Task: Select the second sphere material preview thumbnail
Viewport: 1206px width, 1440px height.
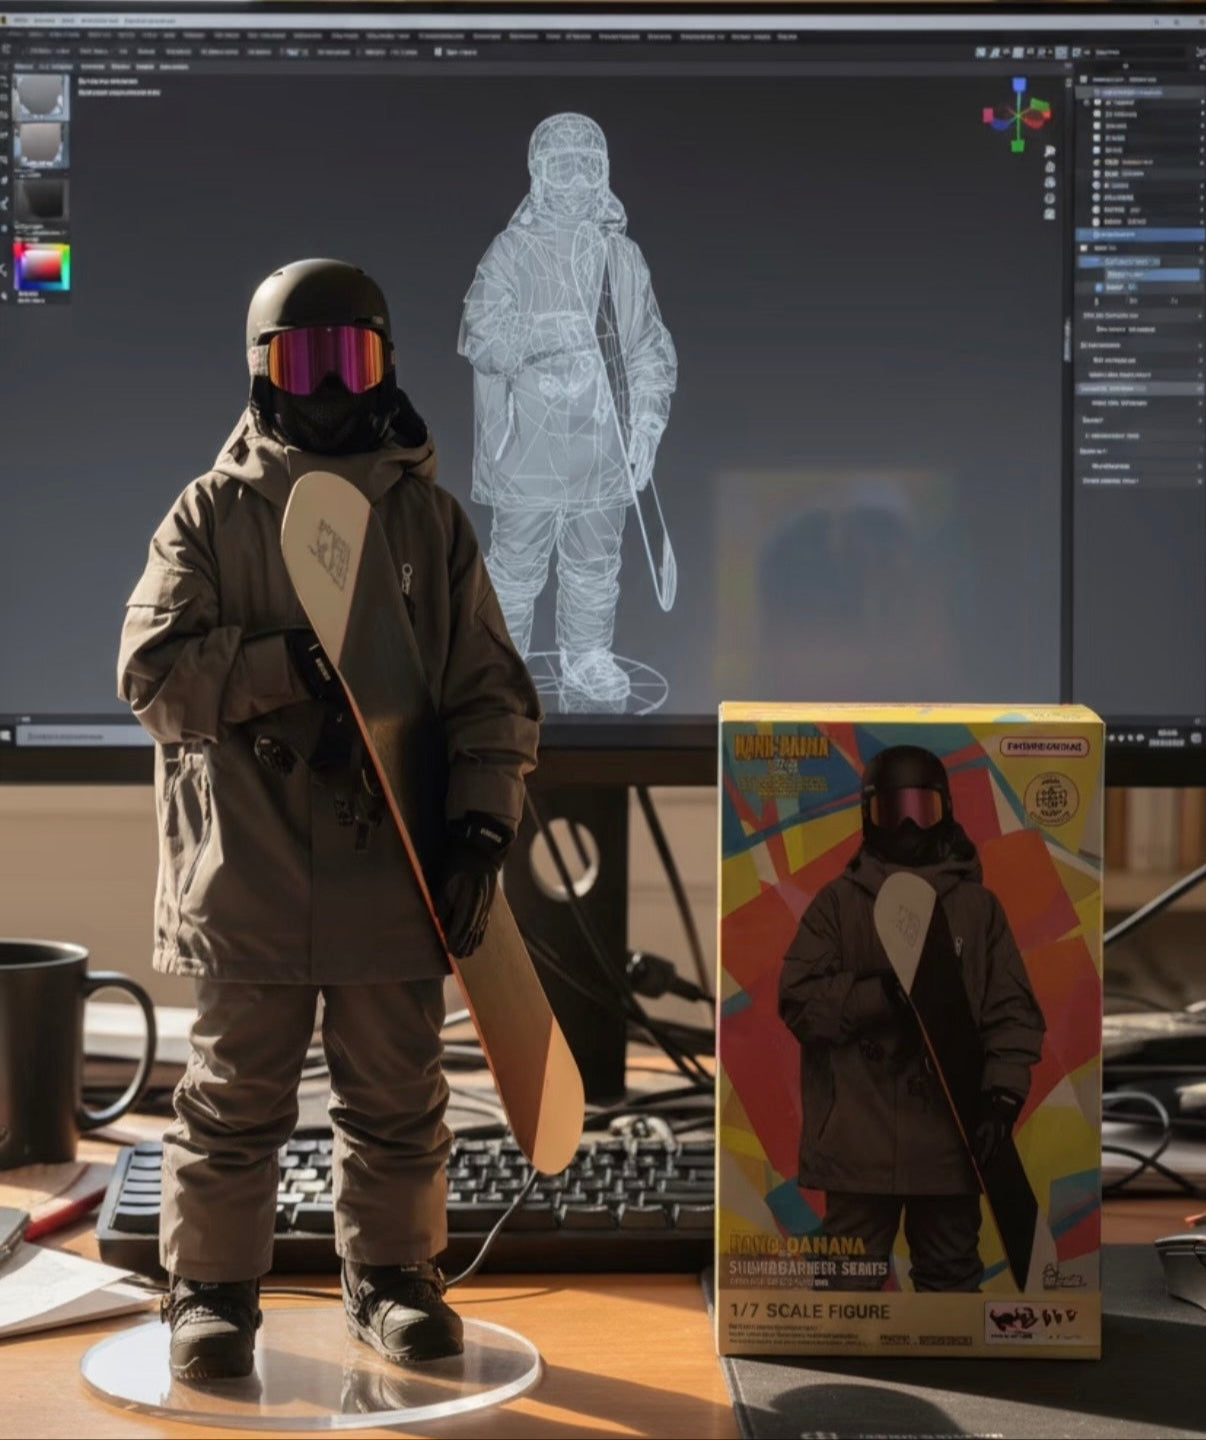Action: (x=41, y=145)
